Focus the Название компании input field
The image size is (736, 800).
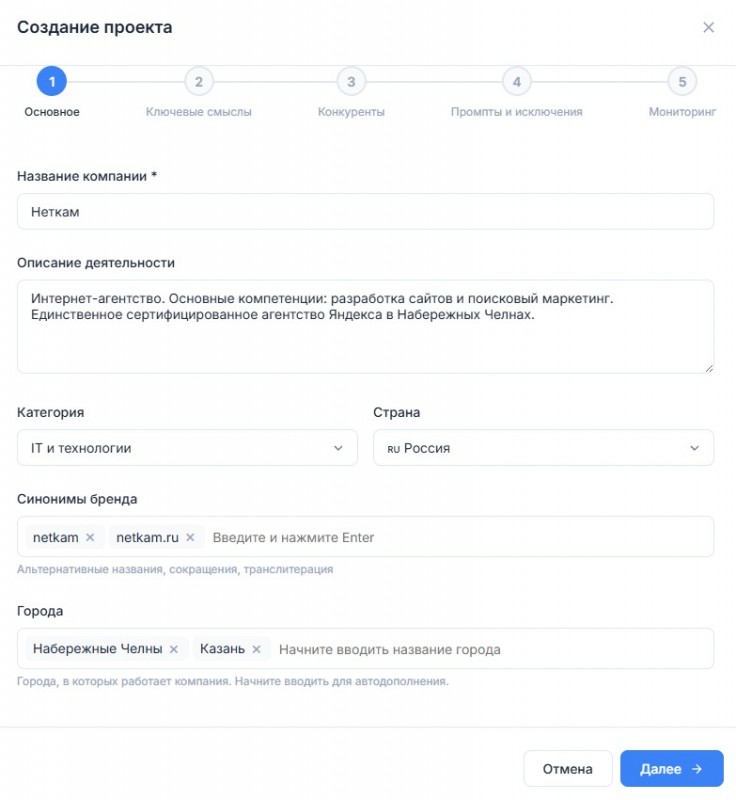(365, 212)
